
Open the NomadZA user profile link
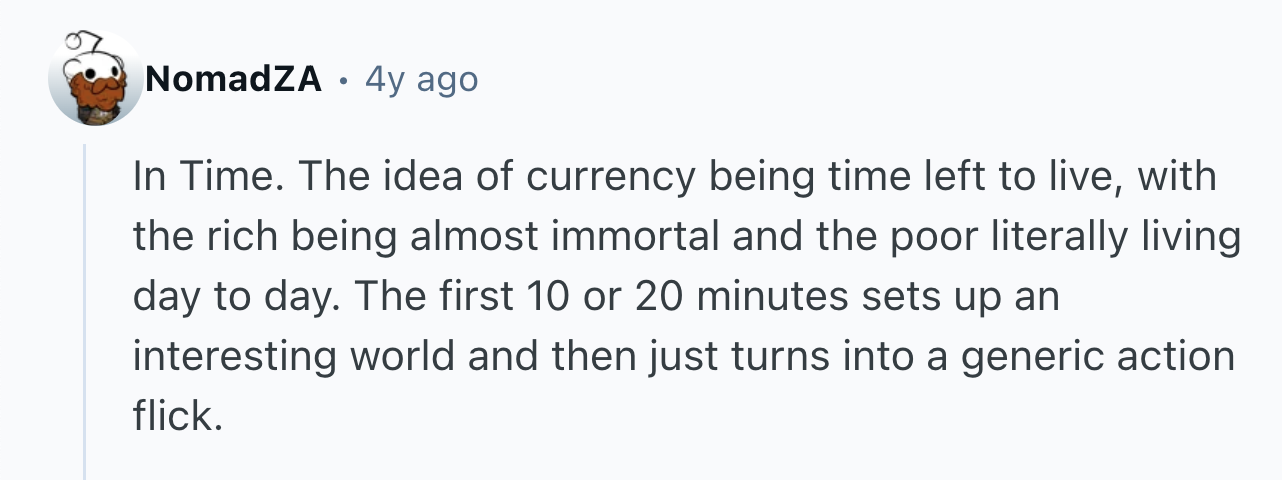234,79
